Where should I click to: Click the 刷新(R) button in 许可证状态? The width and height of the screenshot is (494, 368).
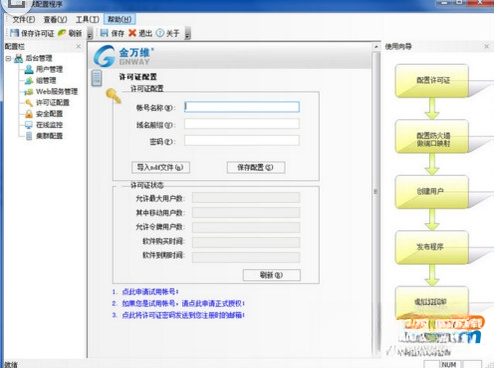click(x=272, y=275)
